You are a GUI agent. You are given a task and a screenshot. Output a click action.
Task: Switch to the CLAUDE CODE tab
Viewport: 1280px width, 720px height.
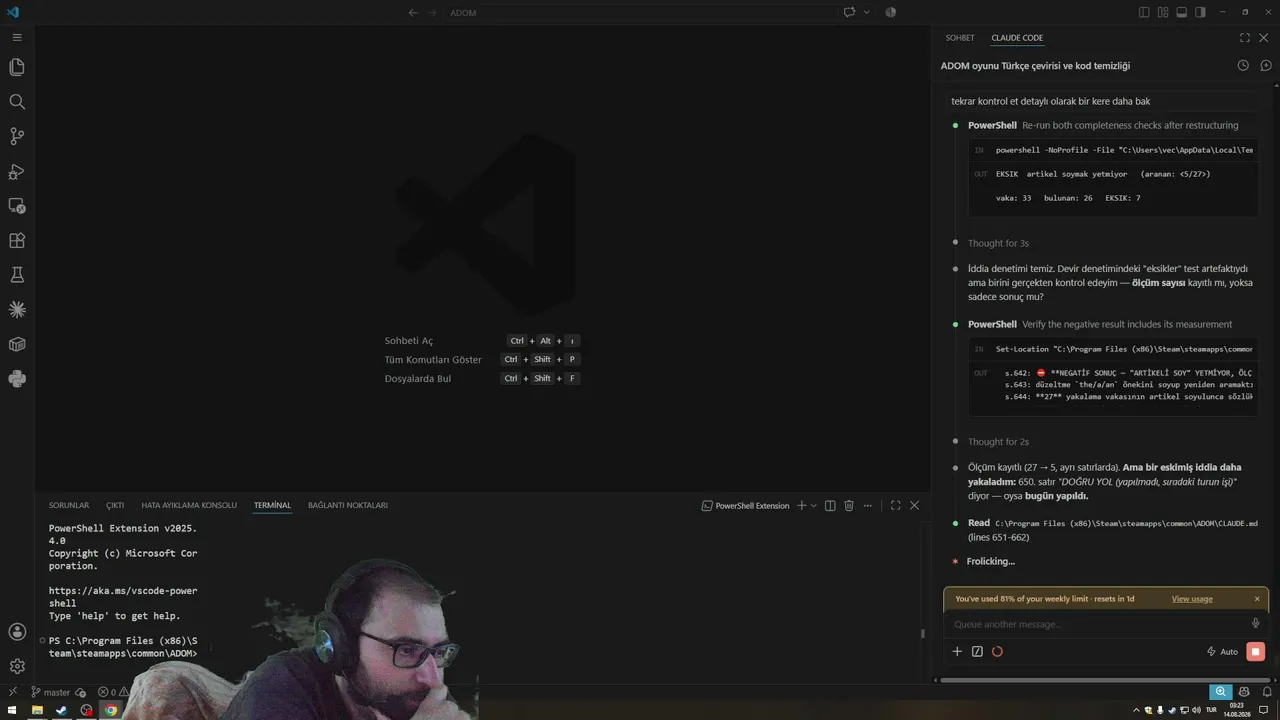click(1017, 38)
